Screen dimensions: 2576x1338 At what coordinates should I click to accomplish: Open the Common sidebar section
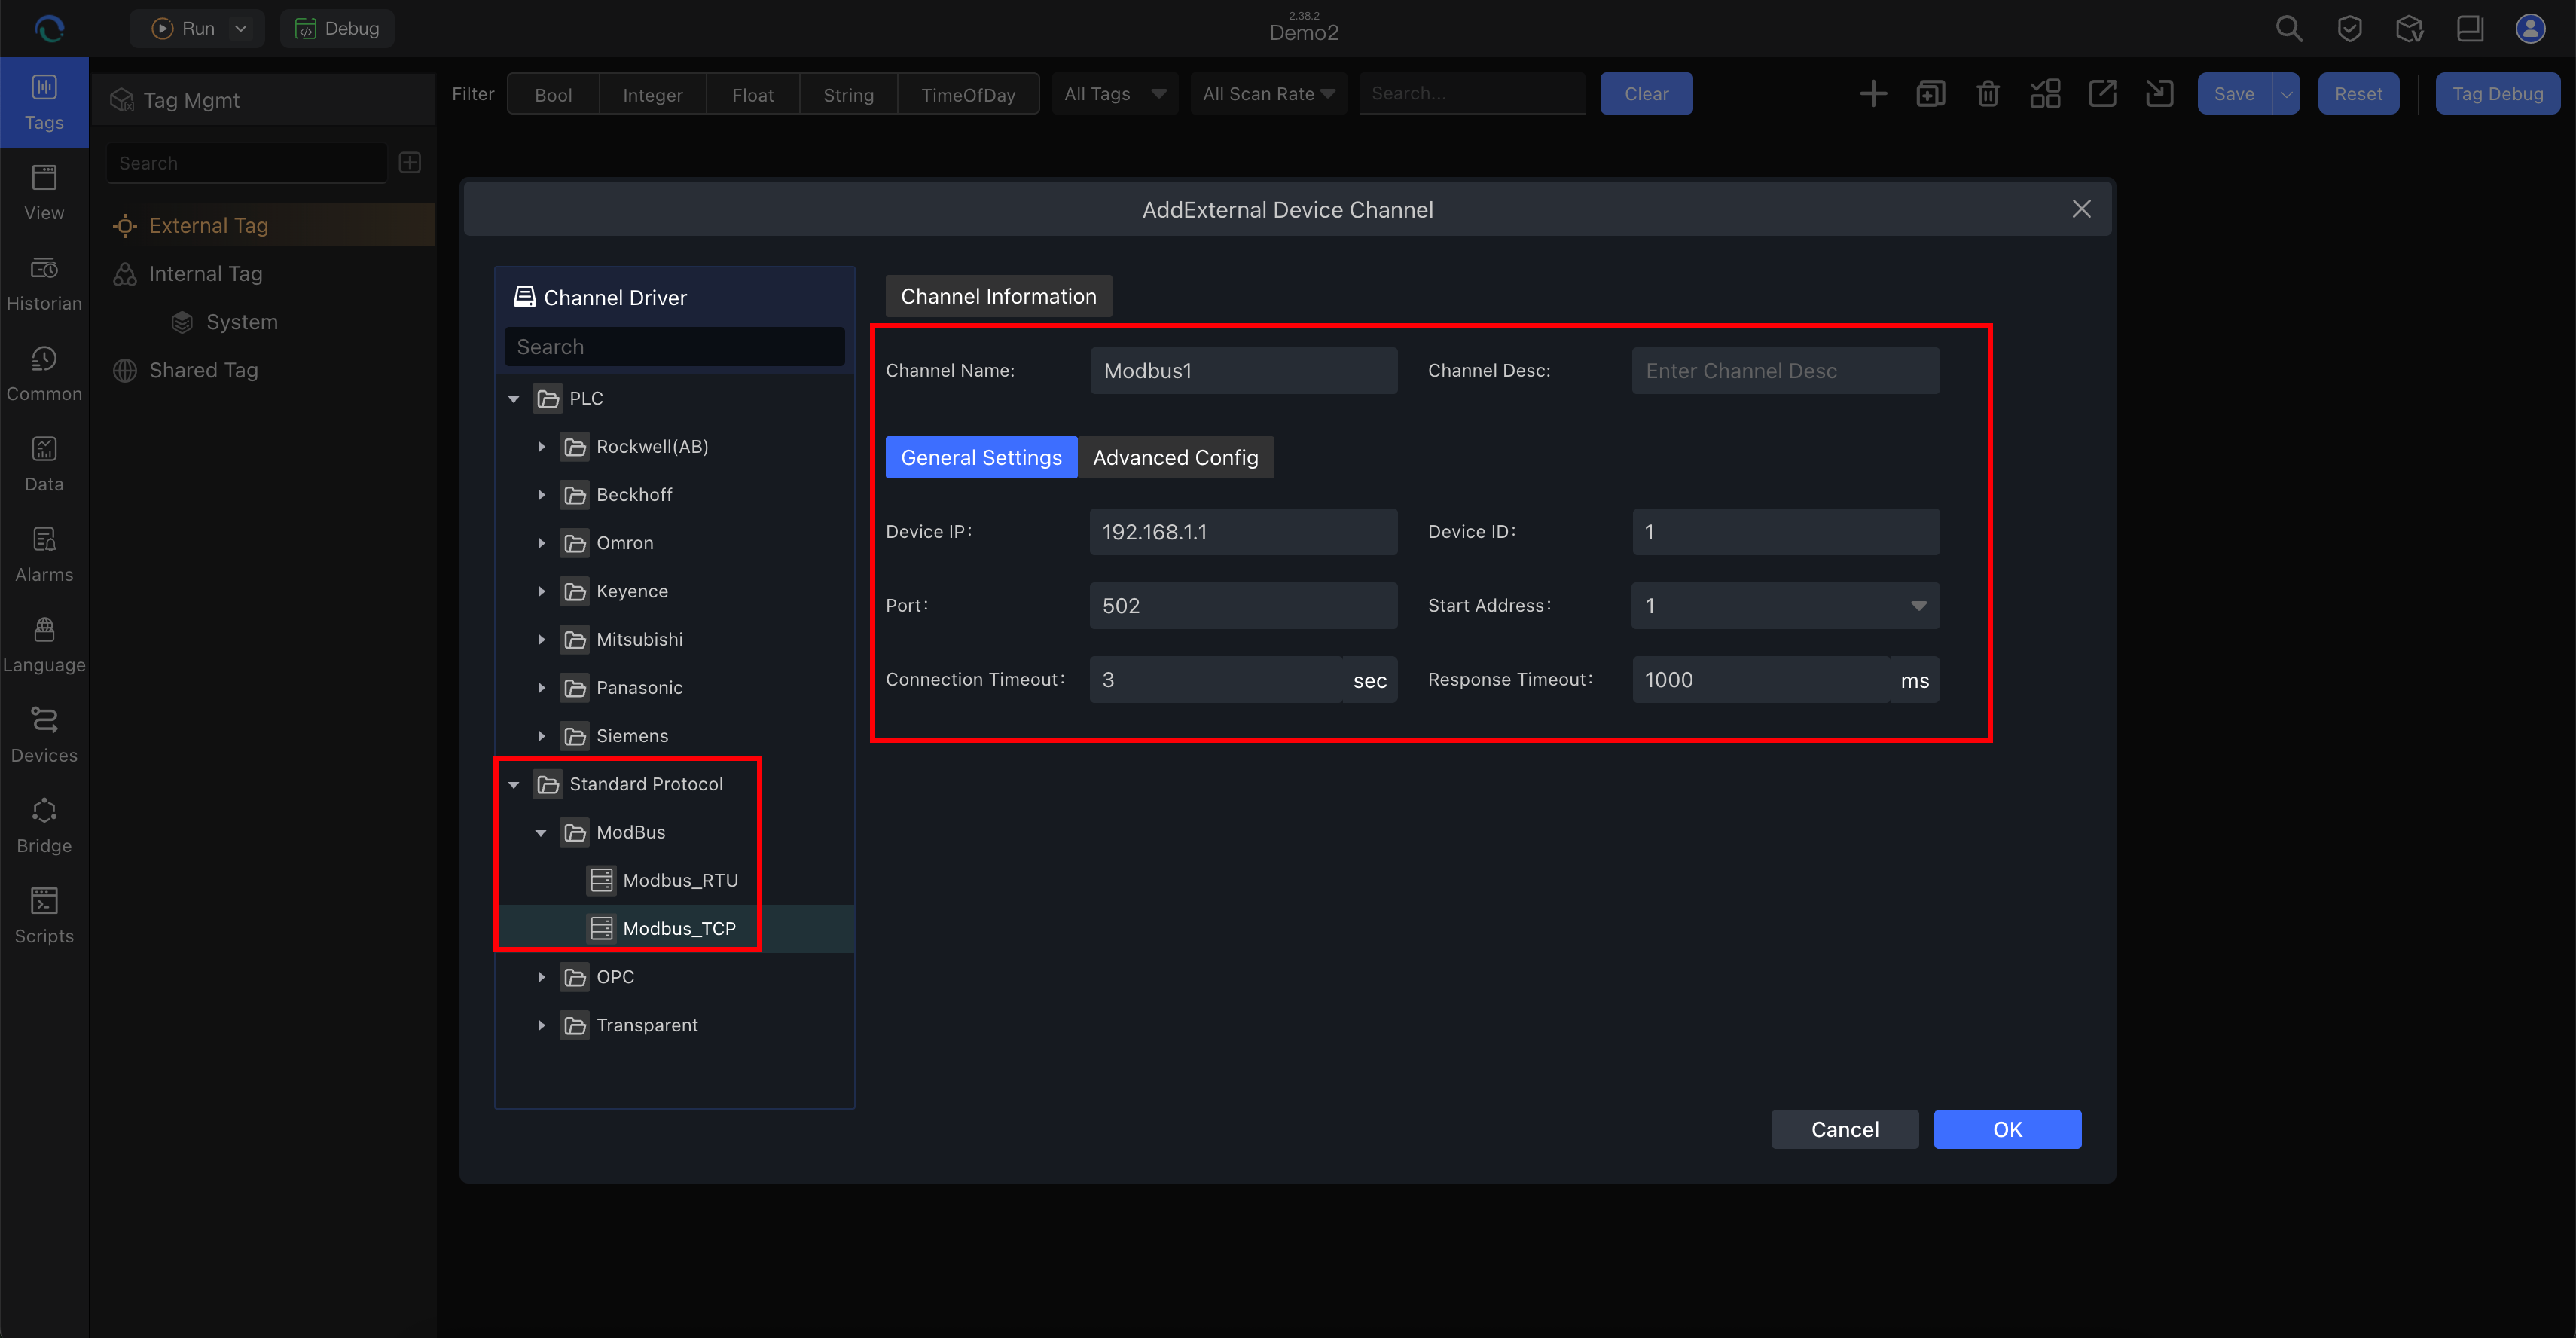tap(44, 374)
